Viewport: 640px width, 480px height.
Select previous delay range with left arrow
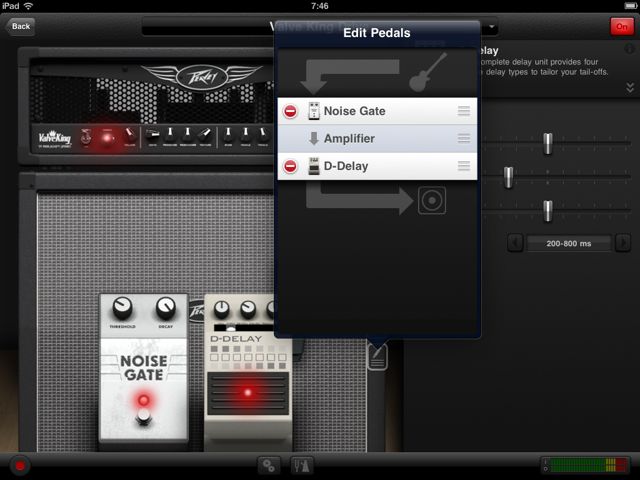click(x=516, y=243)
